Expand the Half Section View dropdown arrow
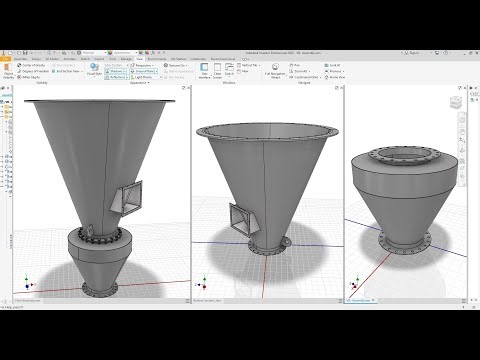The height and width of the screenshot is (360, 480). 82,71
